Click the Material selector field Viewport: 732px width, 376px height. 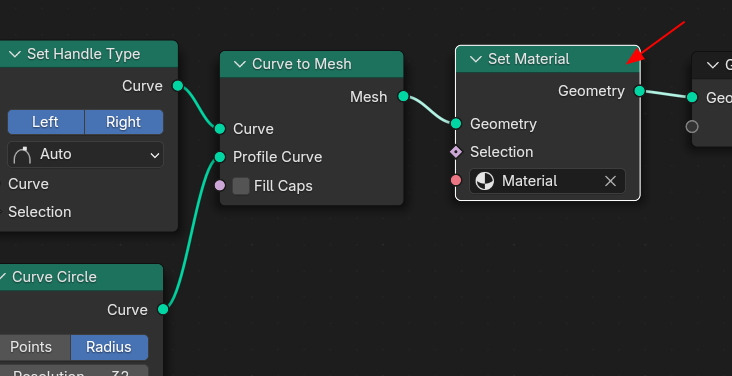(x=547, y=181)
